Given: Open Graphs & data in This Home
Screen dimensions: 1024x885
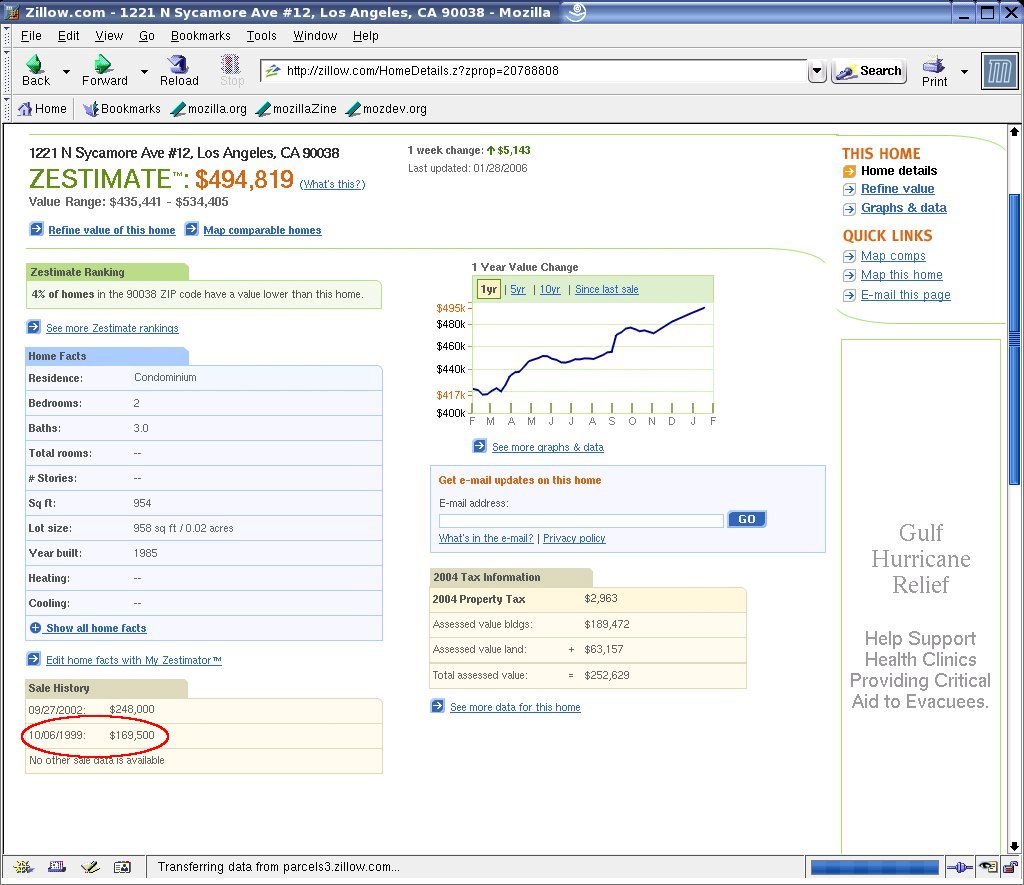Looking at the screenshot, I should tap(903, 208).
